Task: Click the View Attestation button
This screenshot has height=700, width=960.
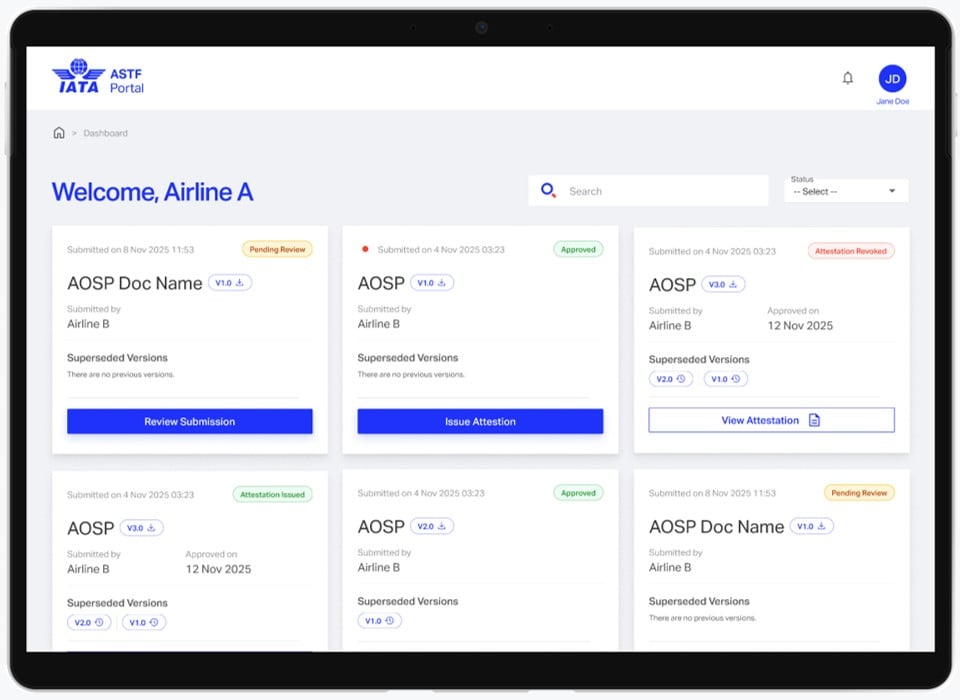Action: pos(771,421)
